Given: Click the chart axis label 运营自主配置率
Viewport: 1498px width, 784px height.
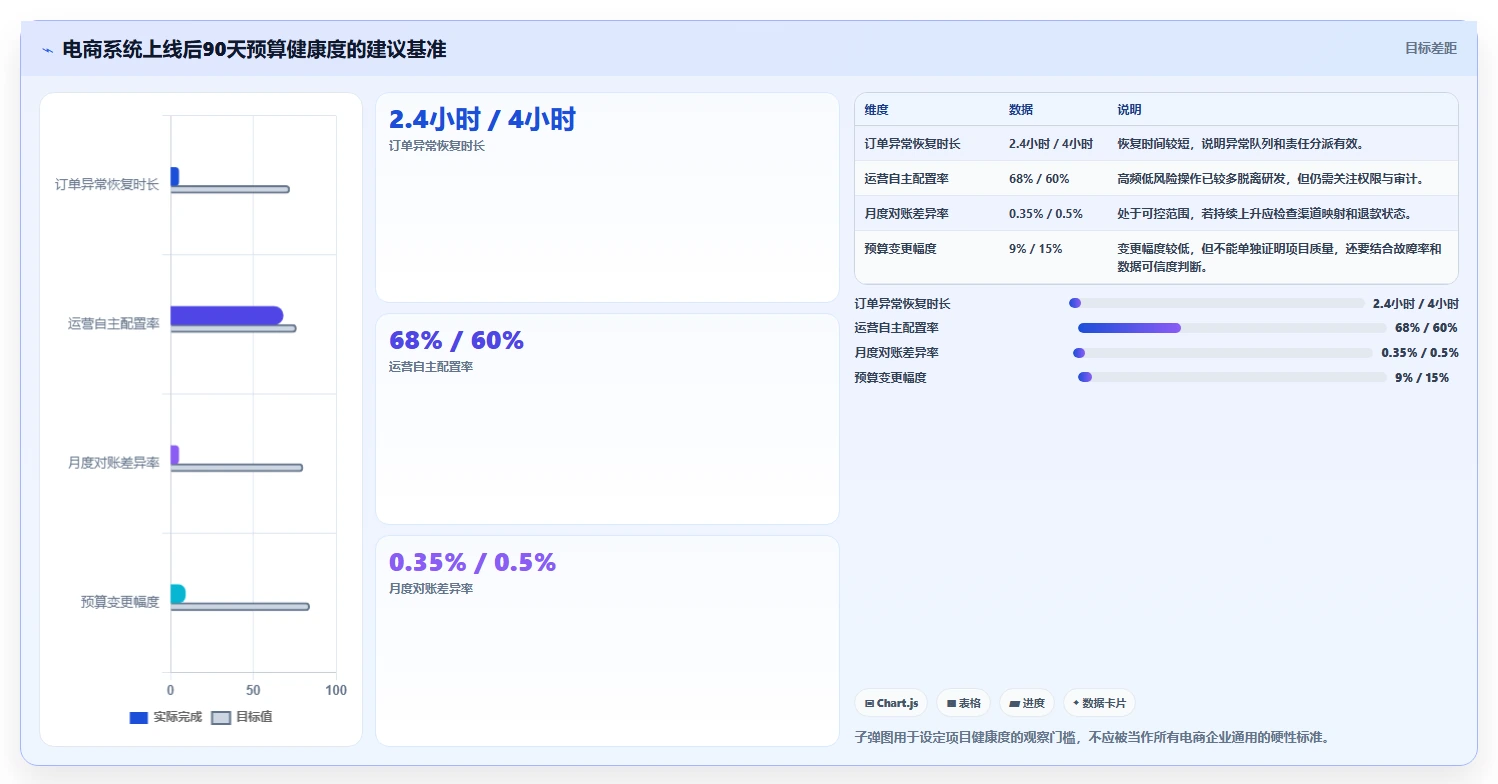Looking at the screenshot, I should click(x=114, y=324).
